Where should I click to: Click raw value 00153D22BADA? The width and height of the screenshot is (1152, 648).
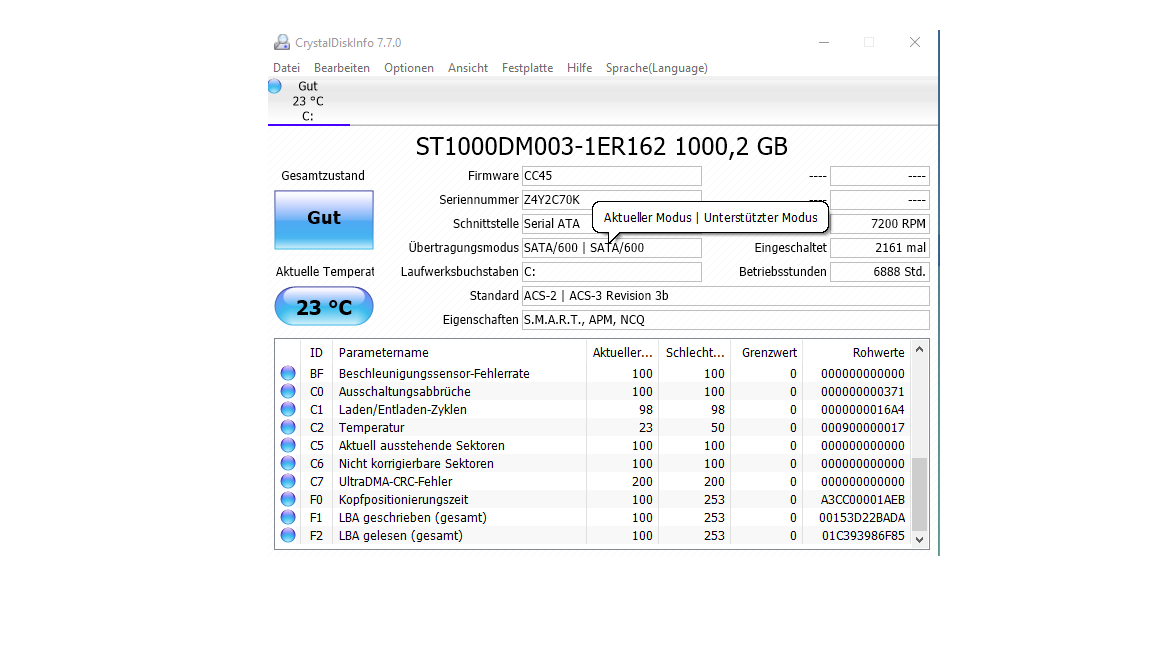coord(862,517)
